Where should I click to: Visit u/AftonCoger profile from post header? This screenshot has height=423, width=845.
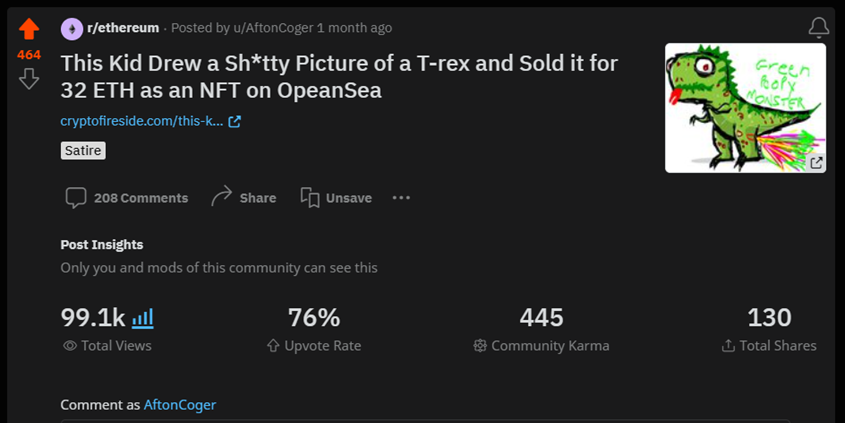coord(273,28)
